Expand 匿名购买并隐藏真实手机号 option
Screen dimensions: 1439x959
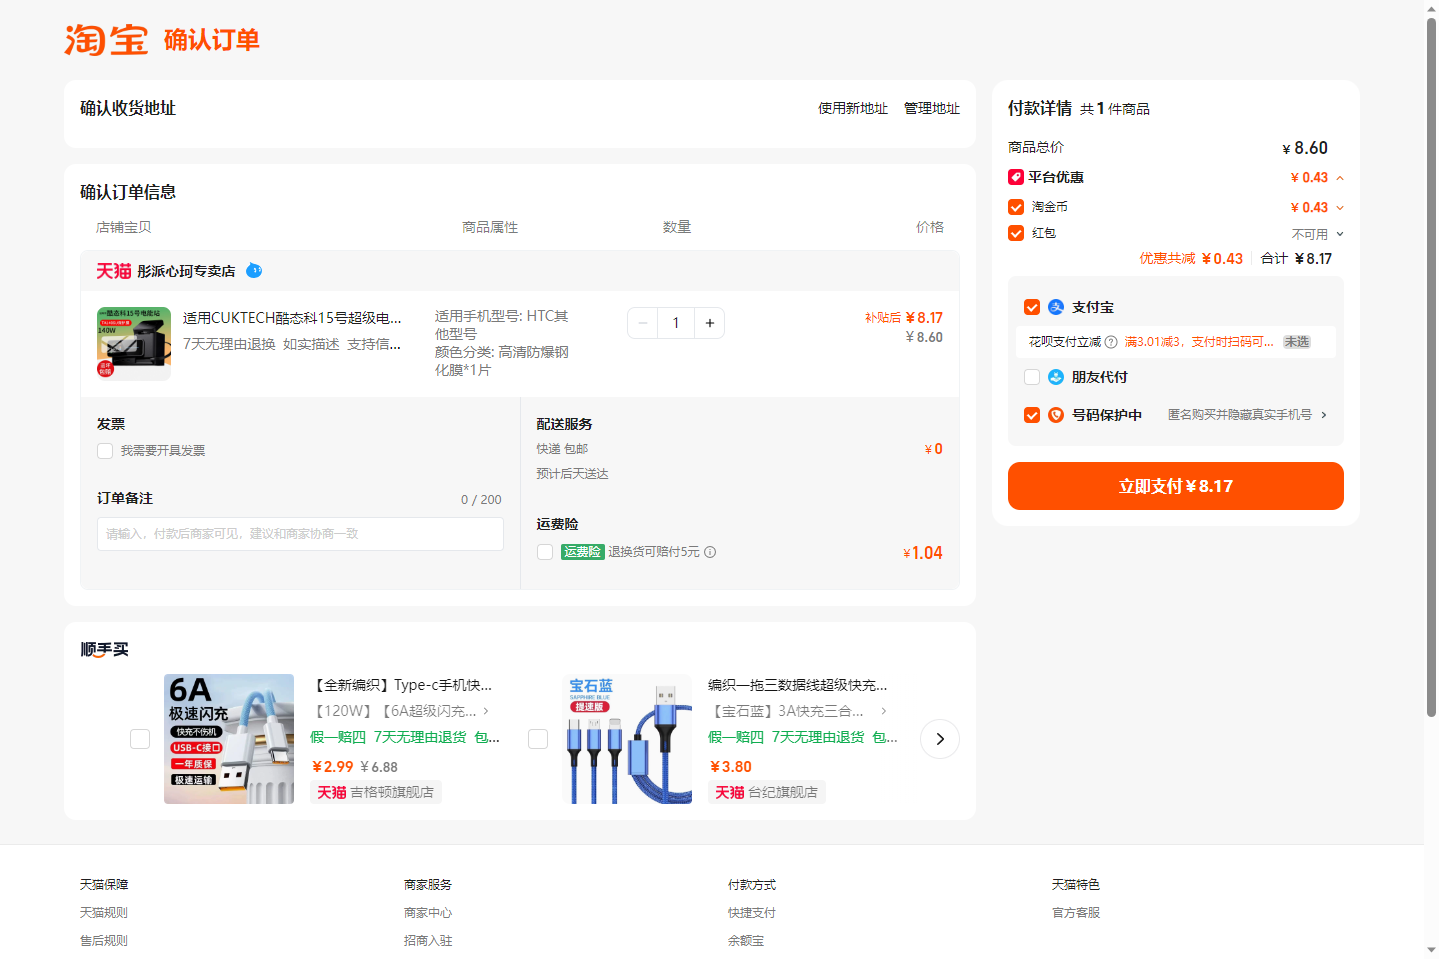(1324, 415)
